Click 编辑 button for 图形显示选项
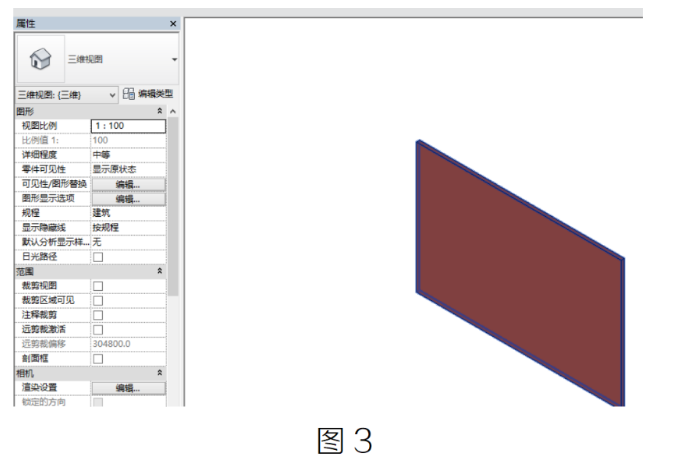Screen dimensions: 678x467 (128, 199)
